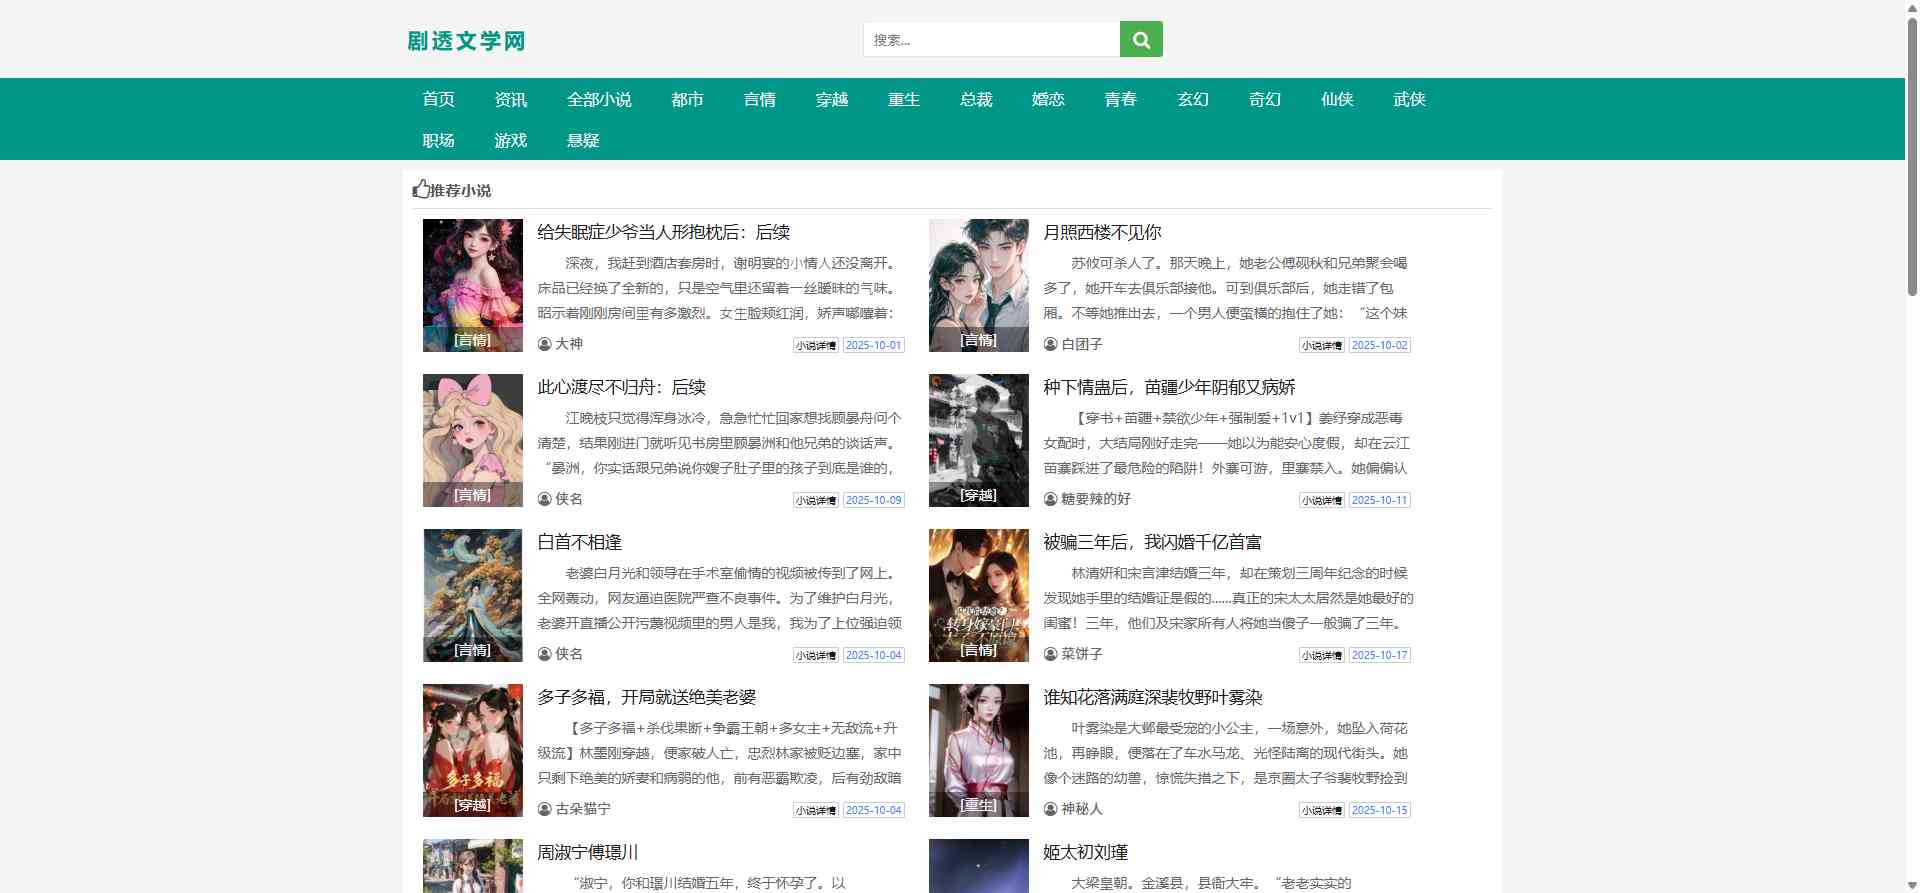
Task: Open cover image of 多子多福 novel
Action: pyautogui.click(x=472, y=750)
